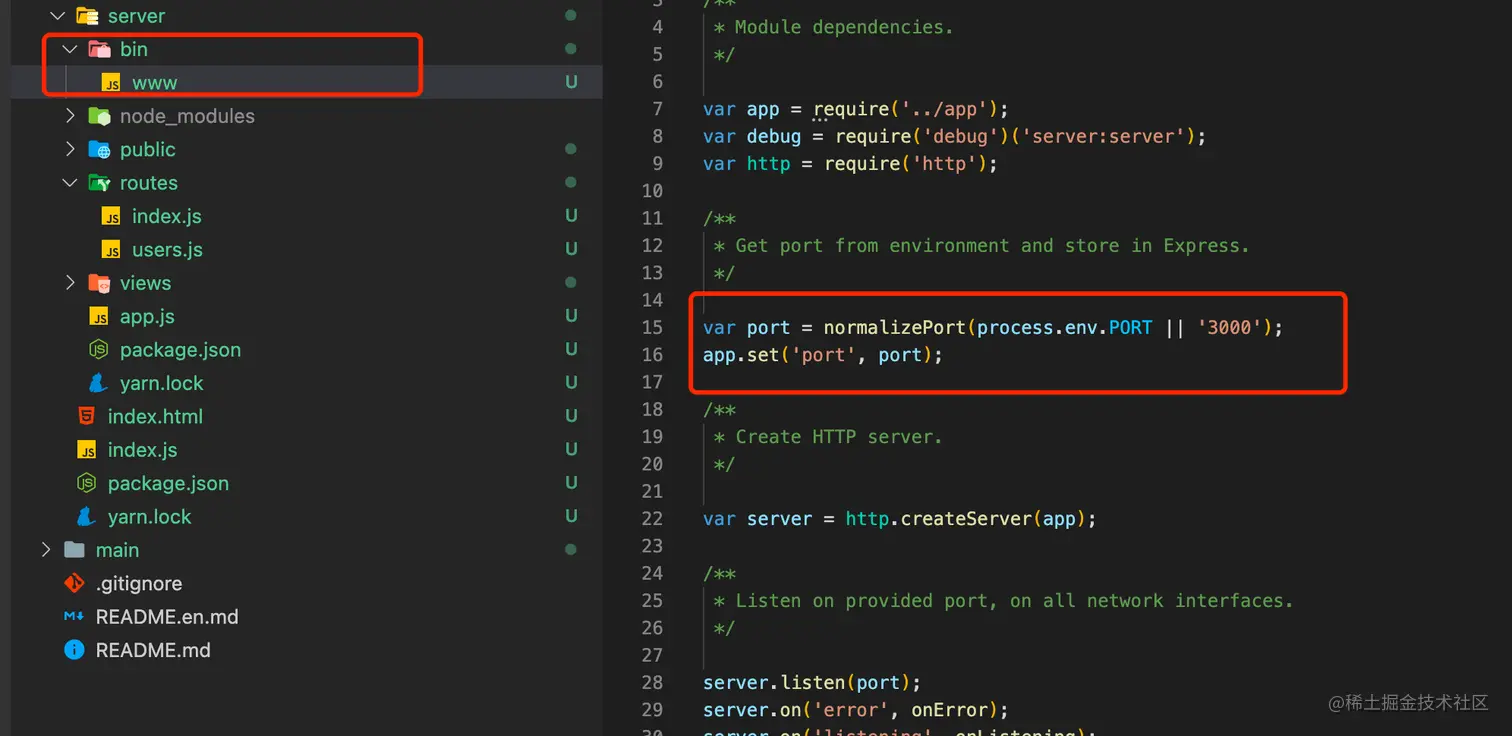The width and height of the screenshot is (1512, 736).
Task: Open app.js file
Action: coord(147,316)
